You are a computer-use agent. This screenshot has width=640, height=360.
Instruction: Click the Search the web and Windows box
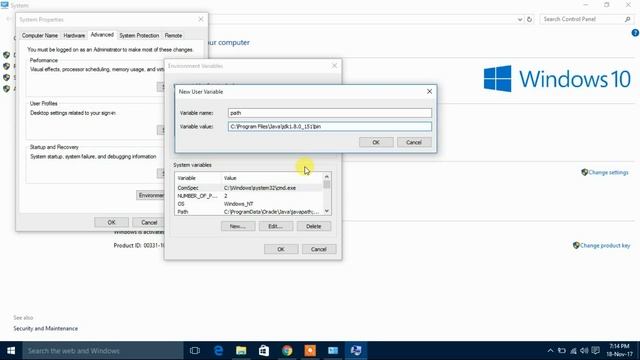[x=103, y=351]
